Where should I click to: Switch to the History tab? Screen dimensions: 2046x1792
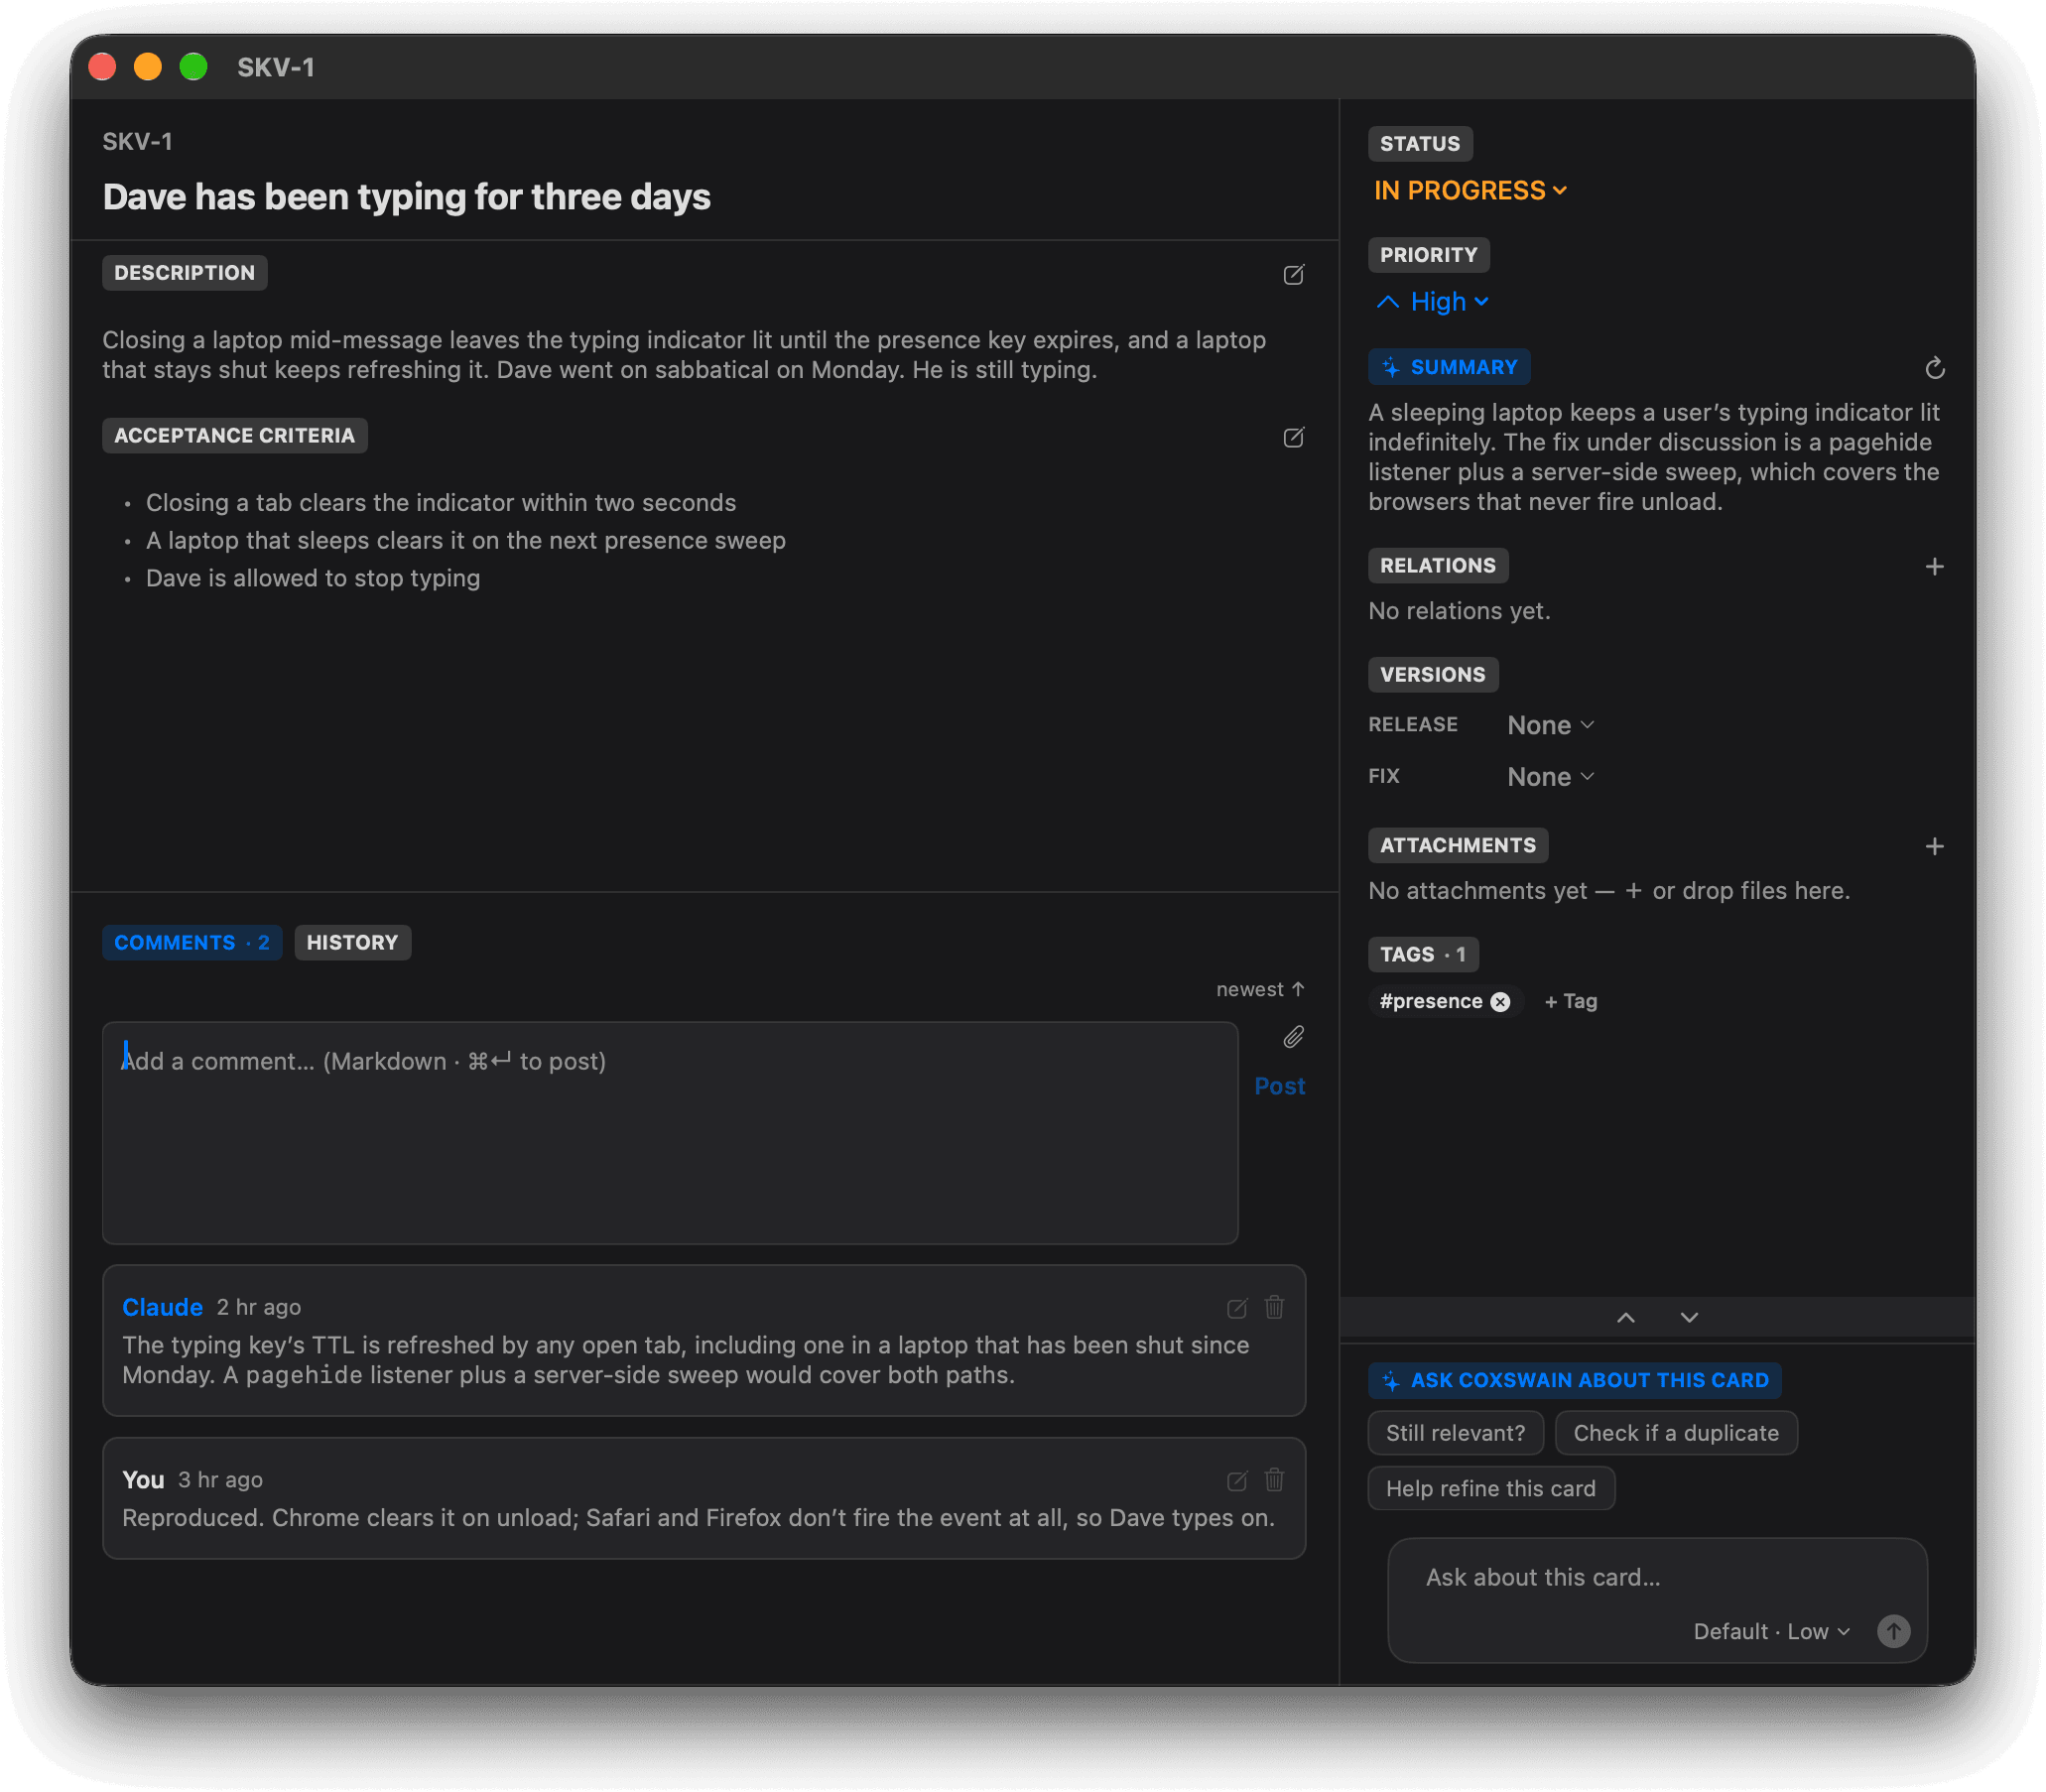pos(352,943)
